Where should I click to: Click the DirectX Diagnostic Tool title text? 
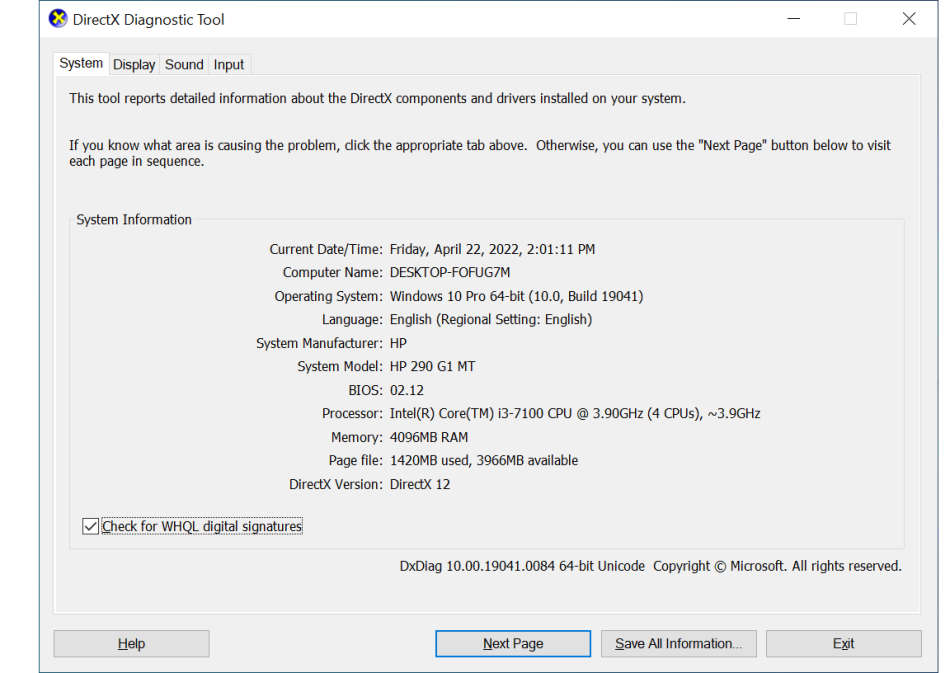pyautogui.click(x=148, y=19)
